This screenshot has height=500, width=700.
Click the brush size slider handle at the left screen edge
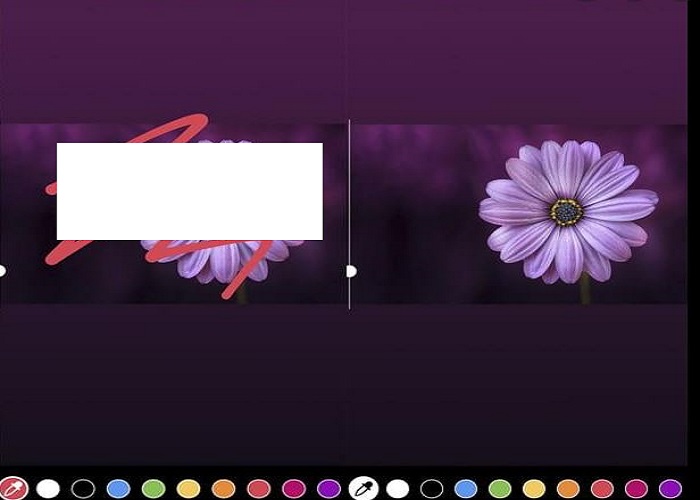tap(2, 271)
